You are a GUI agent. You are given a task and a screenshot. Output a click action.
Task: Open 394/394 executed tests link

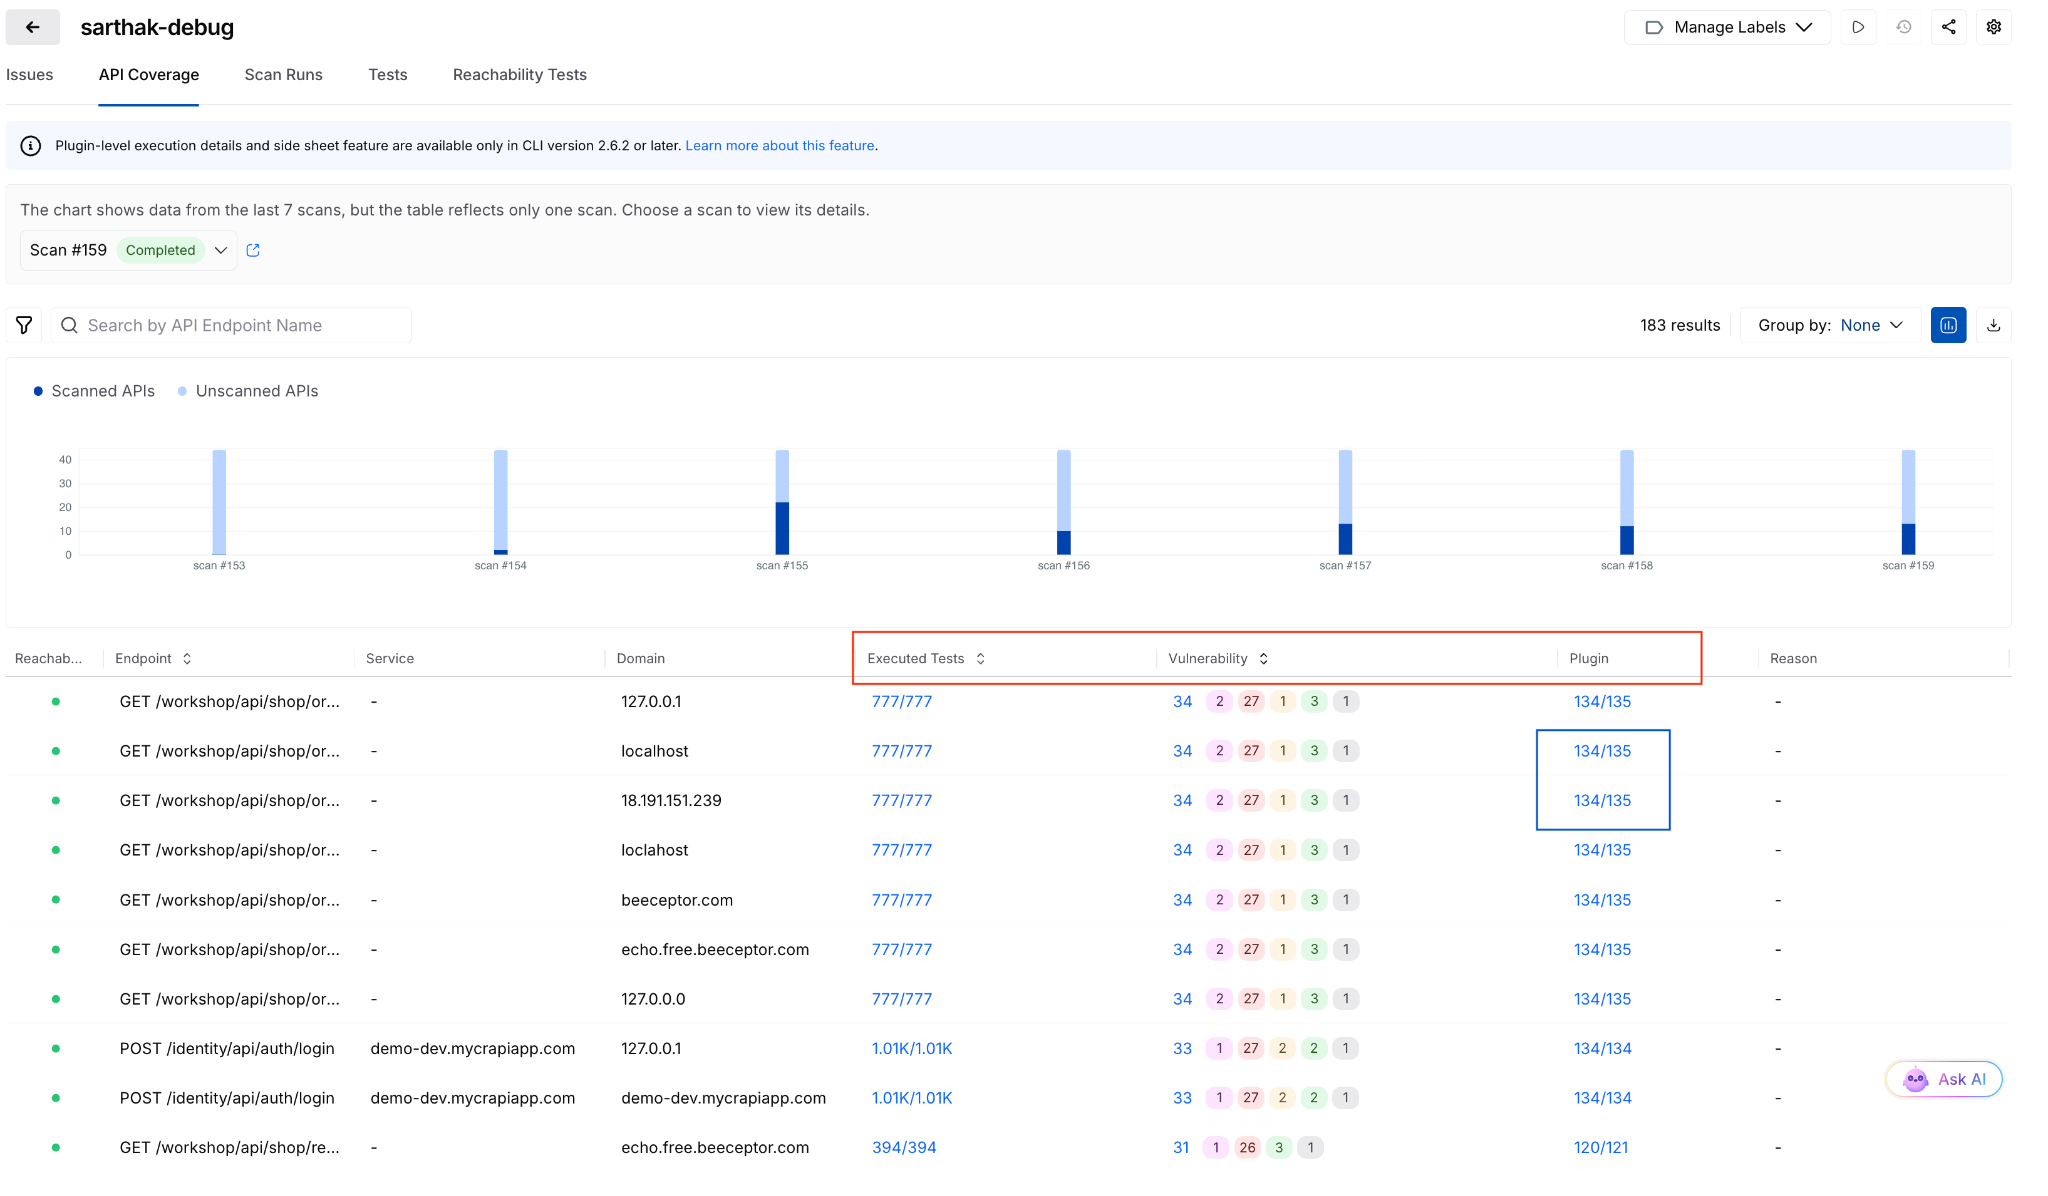[904, 1148]
